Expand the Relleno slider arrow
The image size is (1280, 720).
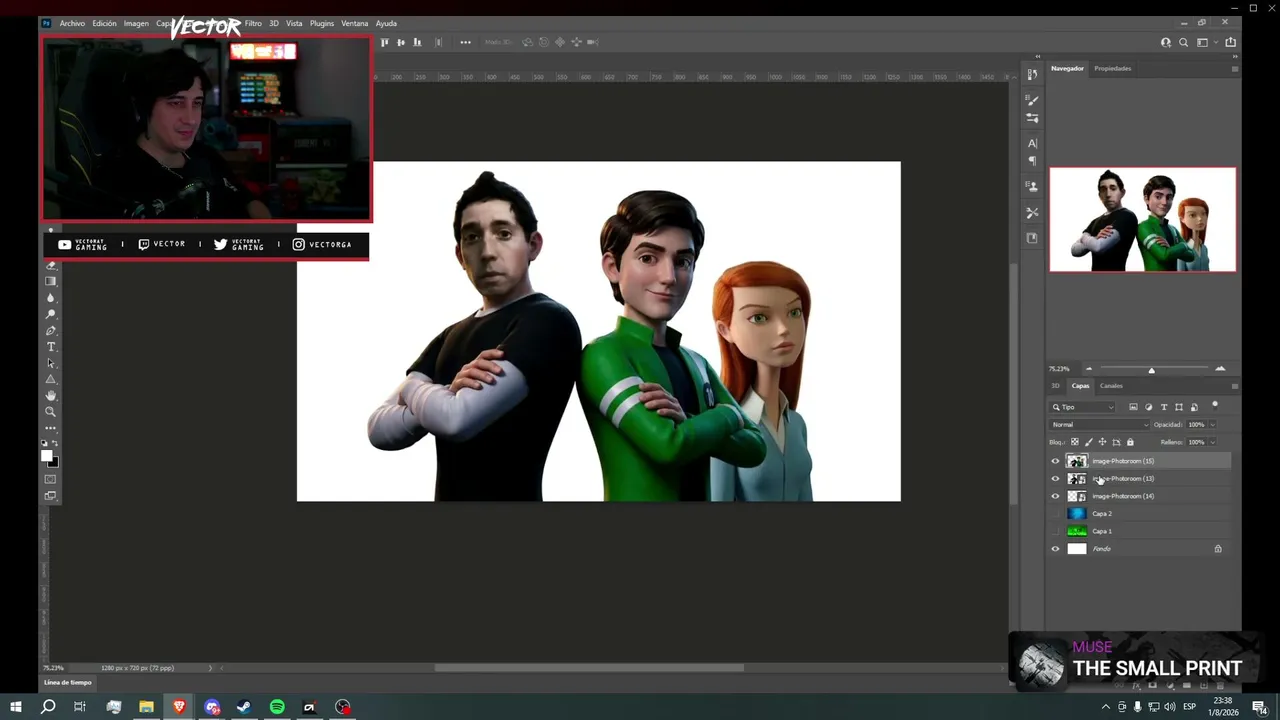(x=1212, y=442)
